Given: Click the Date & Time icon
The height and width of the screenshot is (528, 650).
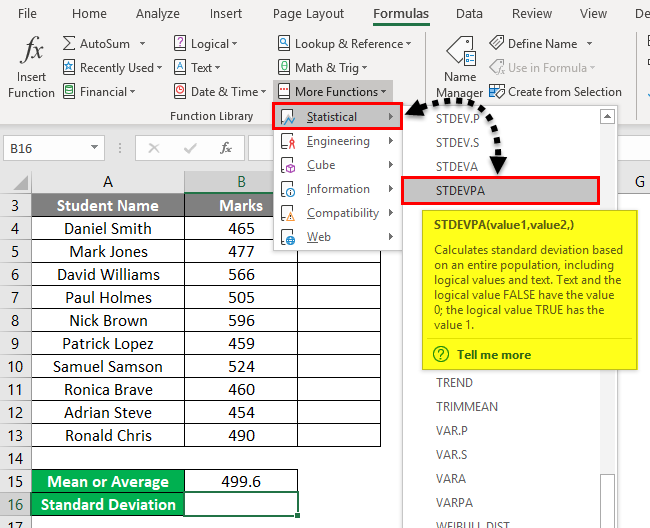Looking at the screenshot, I should (180, 92).
